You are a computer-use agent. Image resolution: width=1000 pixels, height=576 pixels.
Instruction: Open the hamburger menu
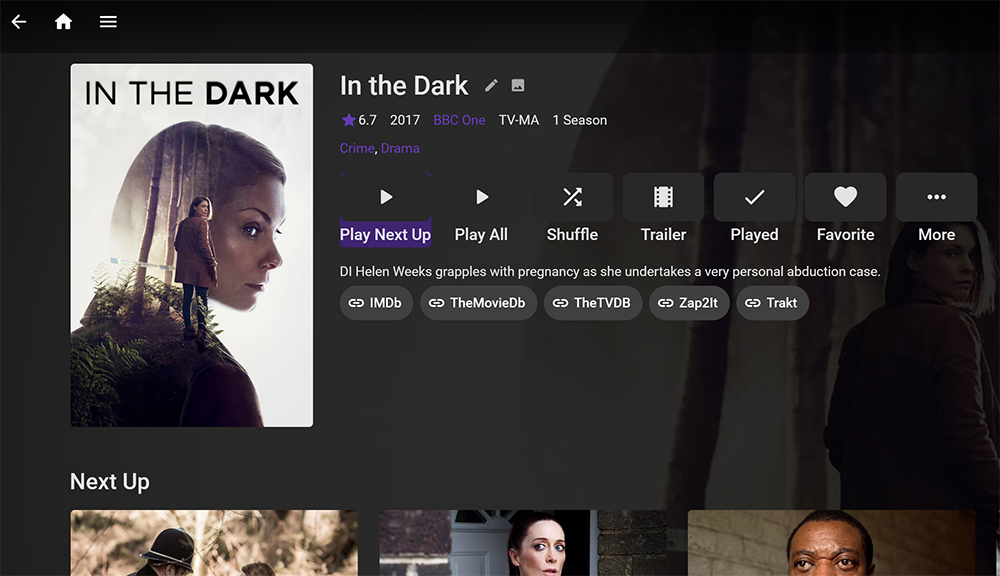108,22
